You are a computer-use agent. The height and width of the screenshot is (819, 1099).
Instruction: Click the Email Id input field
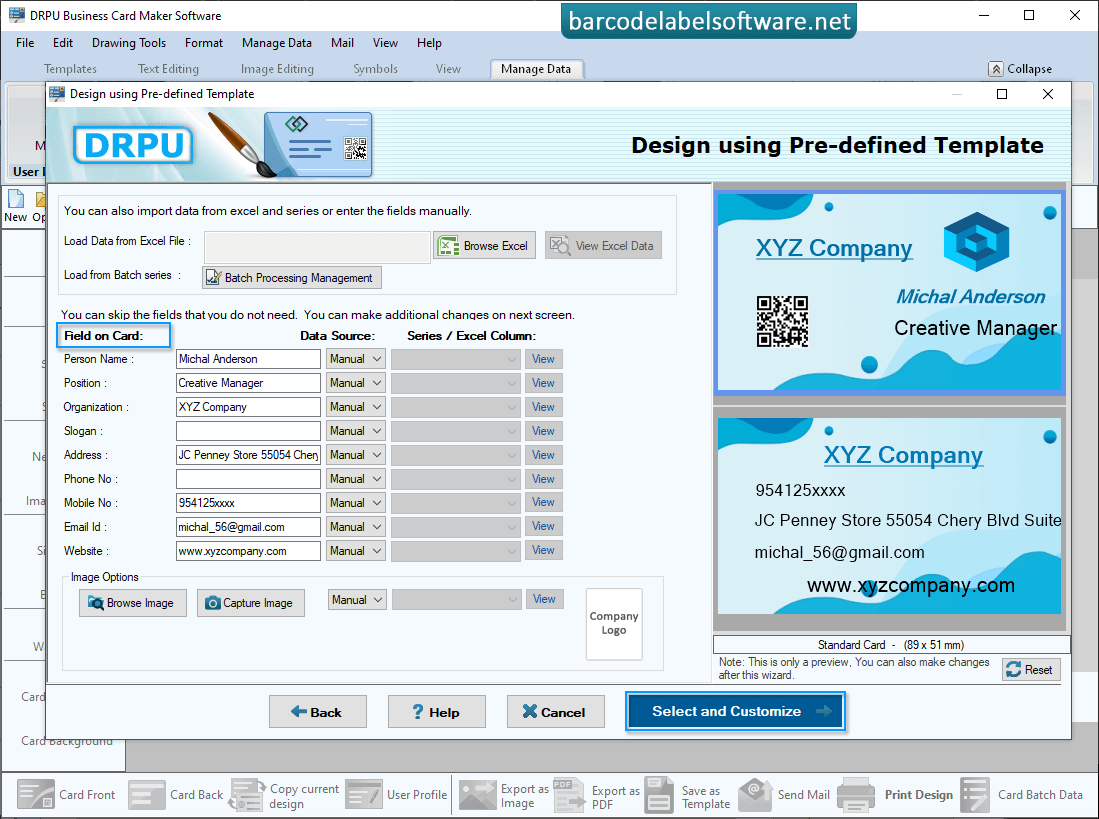tap(248, 527)
